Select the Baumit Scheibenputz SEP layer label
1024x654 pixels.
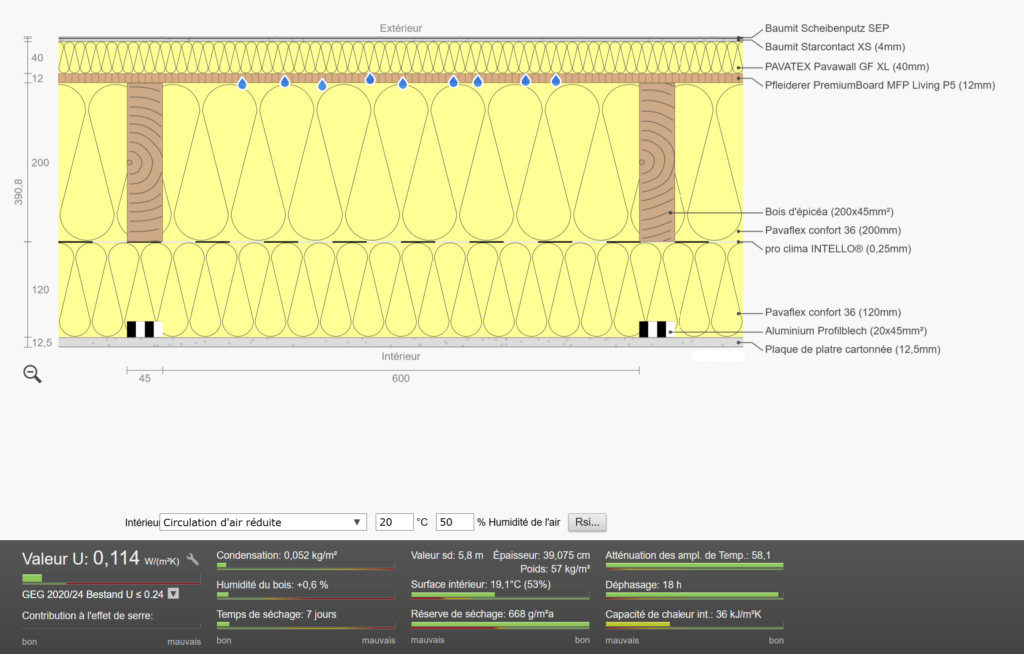coord(826,29)
